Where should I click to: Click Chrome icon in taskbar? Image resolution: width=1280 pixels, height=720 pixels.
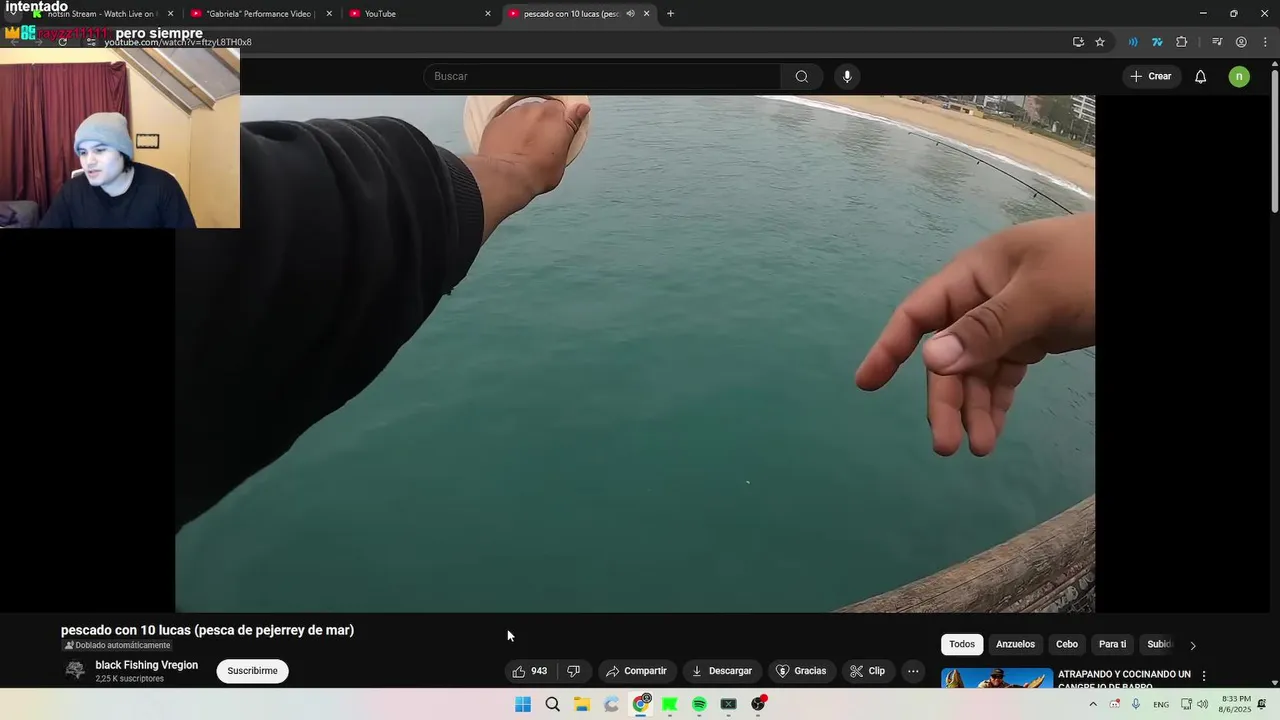pos(641,704)
